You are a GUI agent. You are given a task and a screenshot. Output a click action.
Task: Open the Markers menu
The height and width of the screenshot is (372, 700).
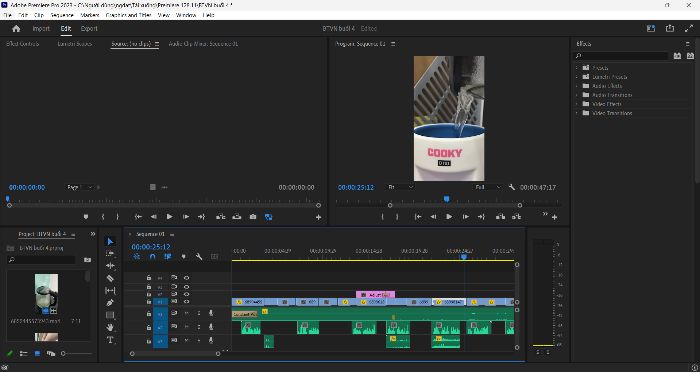pos(90,15)
